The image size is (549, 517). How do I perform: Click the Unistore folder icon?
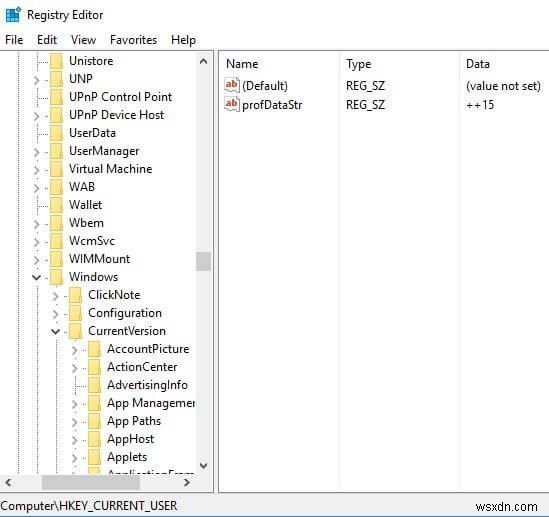pyautogui.click(x=56, y=61)
